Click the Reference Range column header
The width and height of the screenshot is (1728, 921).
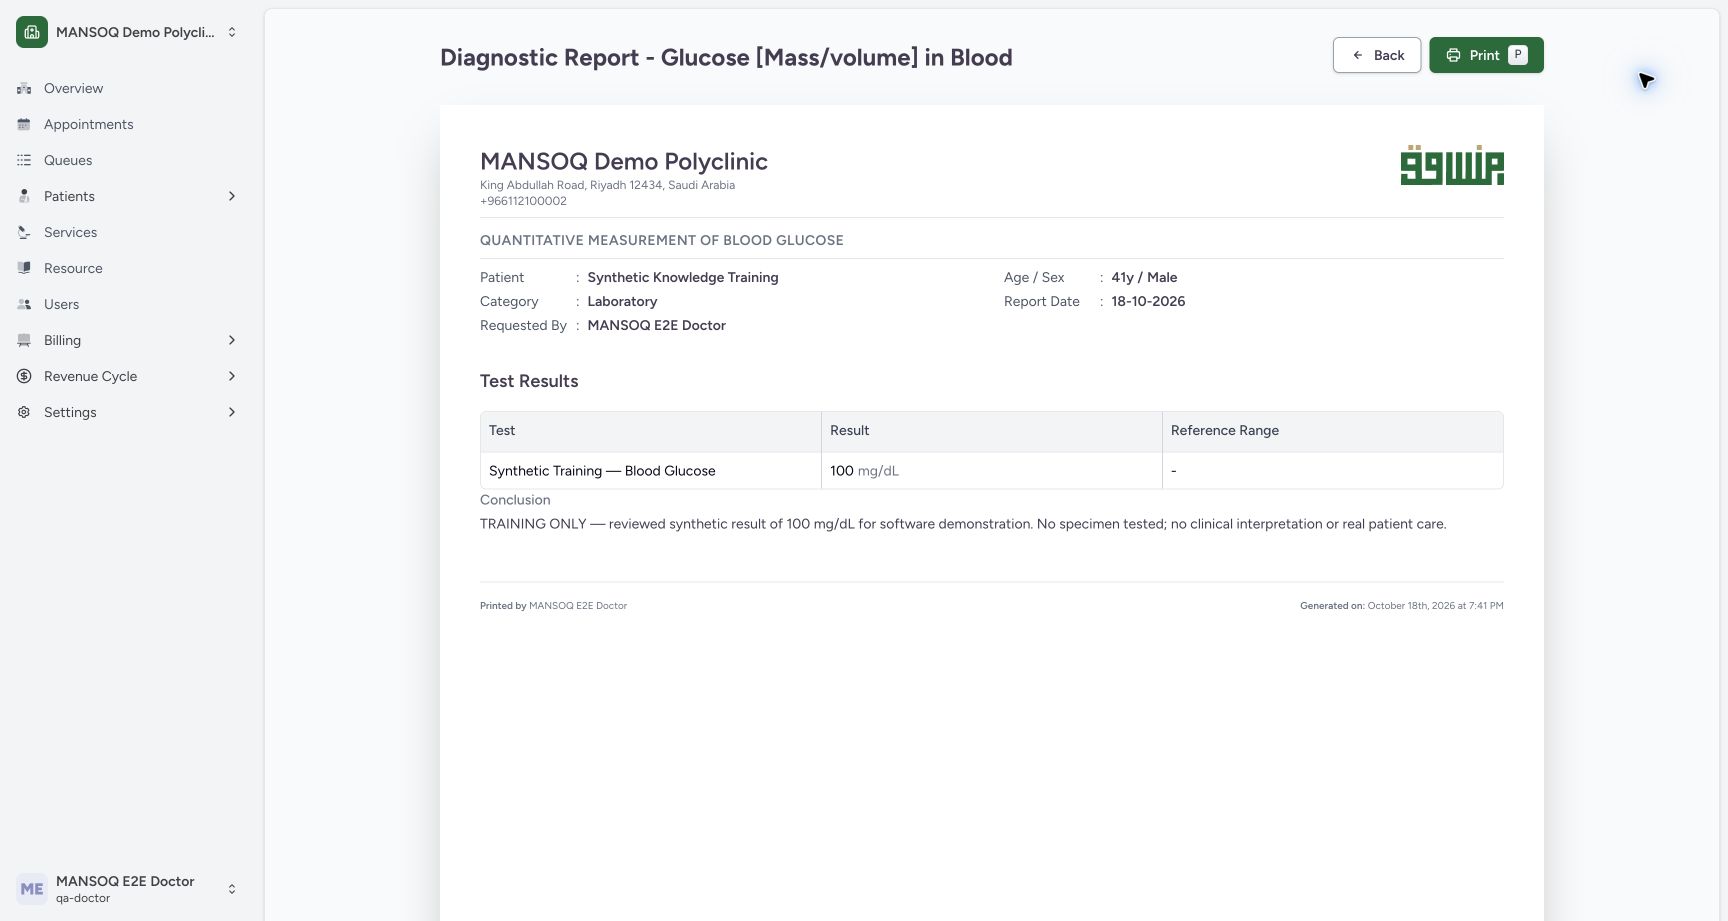[x=1332, y=431]
